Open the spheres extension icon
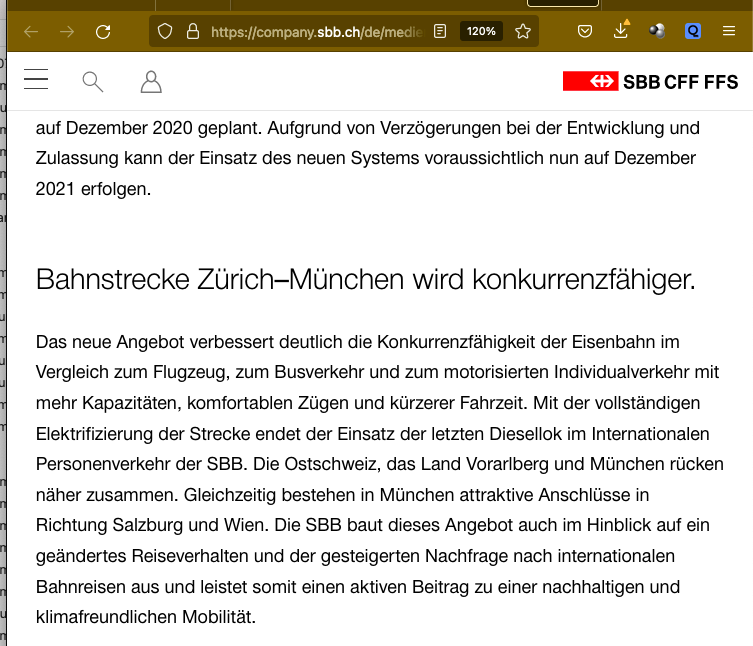The height and width of the screenshot is (646, 753). point(657,31)
